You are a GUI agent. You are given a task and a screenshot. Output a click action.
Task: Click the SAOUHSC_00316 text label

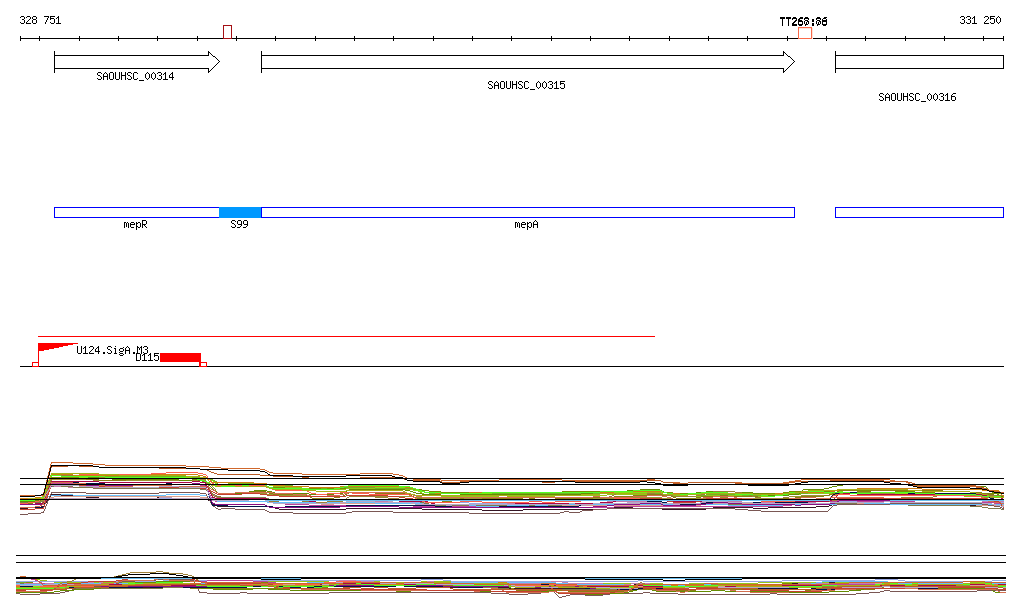tap(917, 98)
